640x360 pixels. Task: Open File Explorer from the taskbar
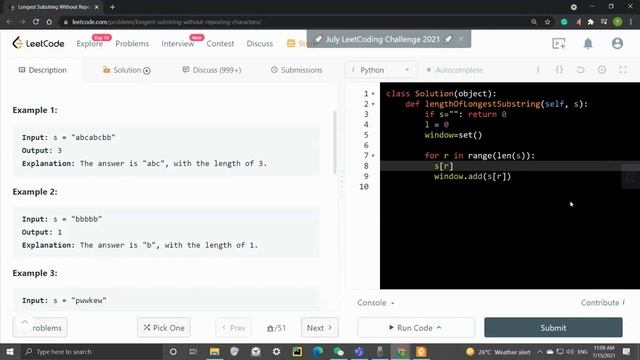coord(214,351)
